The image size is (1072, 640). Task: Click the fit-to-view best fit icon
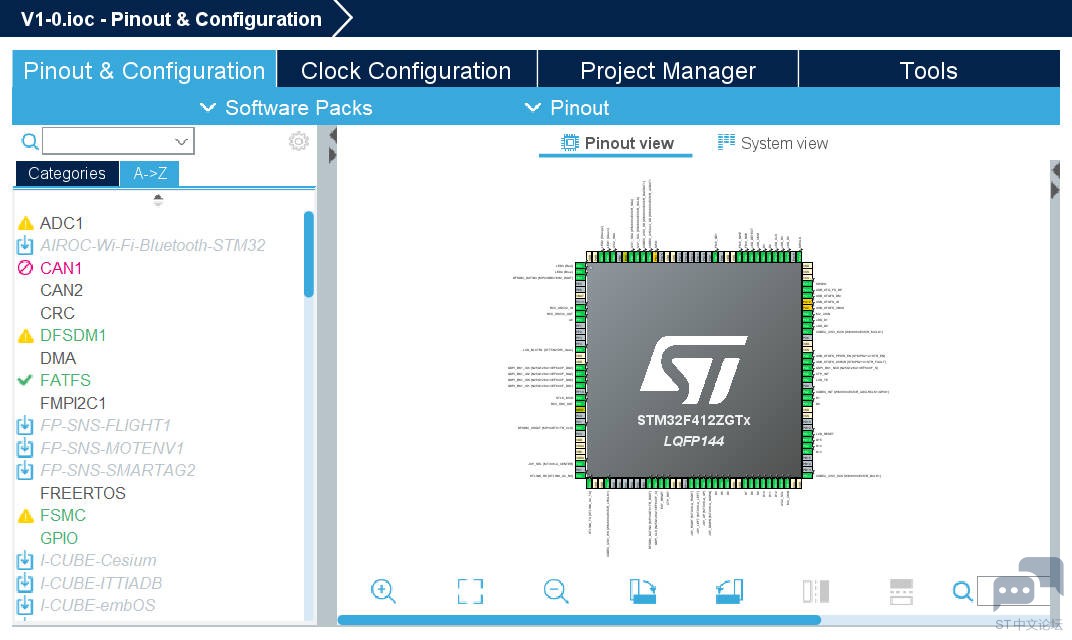pyautogui.click(x=470, y=591)
